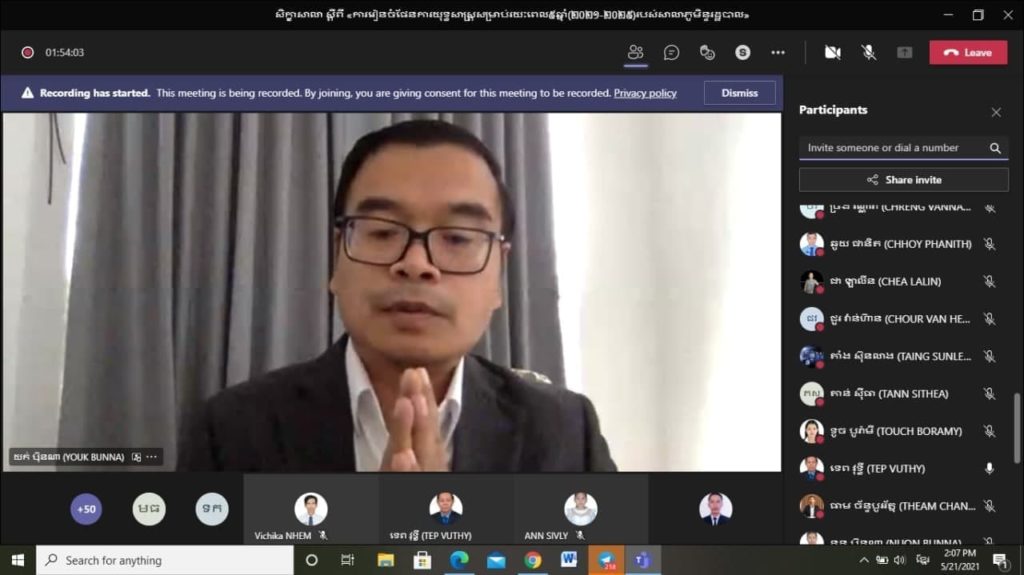The image size is (1024, 575).
Task: Click TOUCH BORAMY's avatar photo
Action: click(812, 431)
